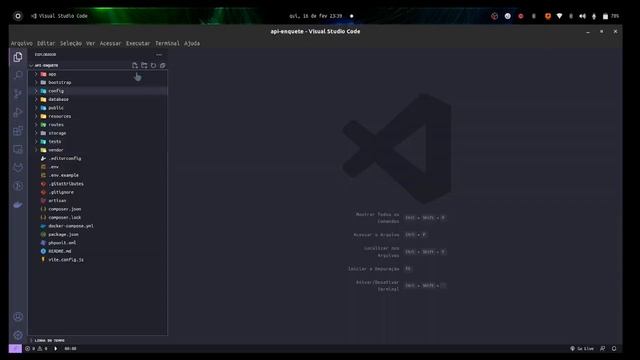This screenshot has height=360, width=640.
Task: Expand the database folder
Action: [x=98, y=100]
